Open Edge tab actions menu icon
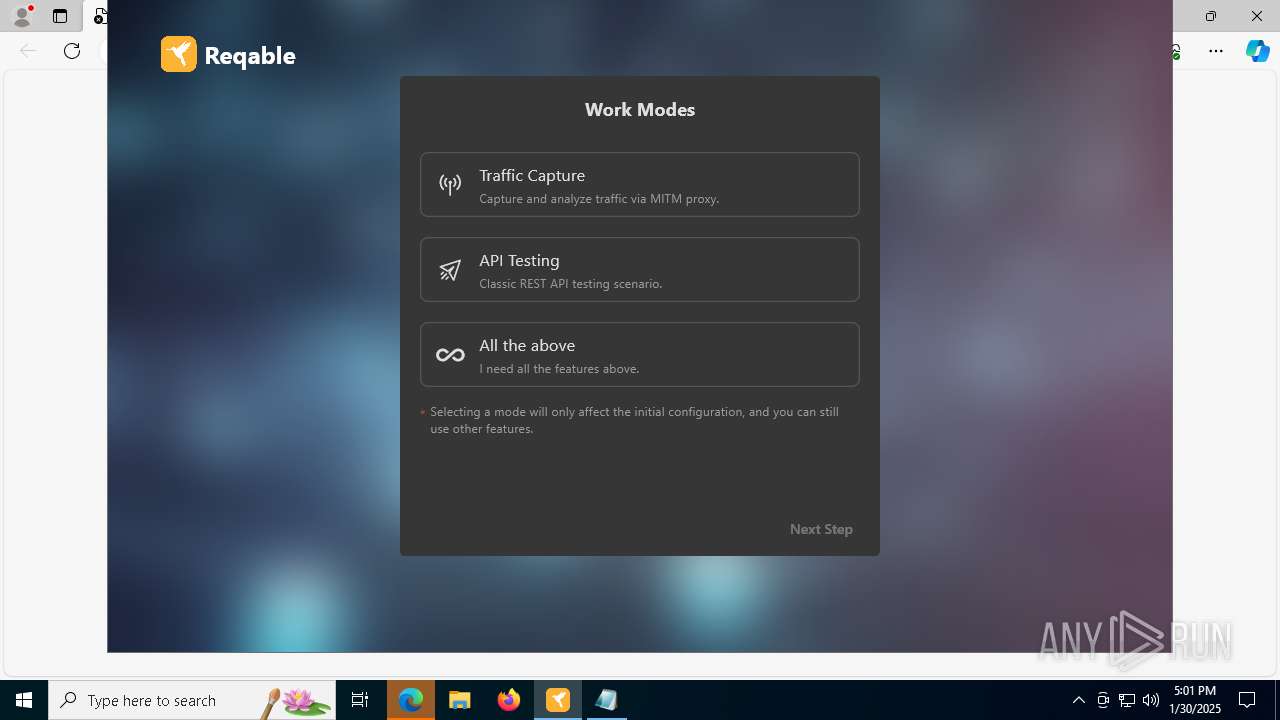Viewport: 1280px width, 720px height. pyautogui.click(x=60, y=16)
